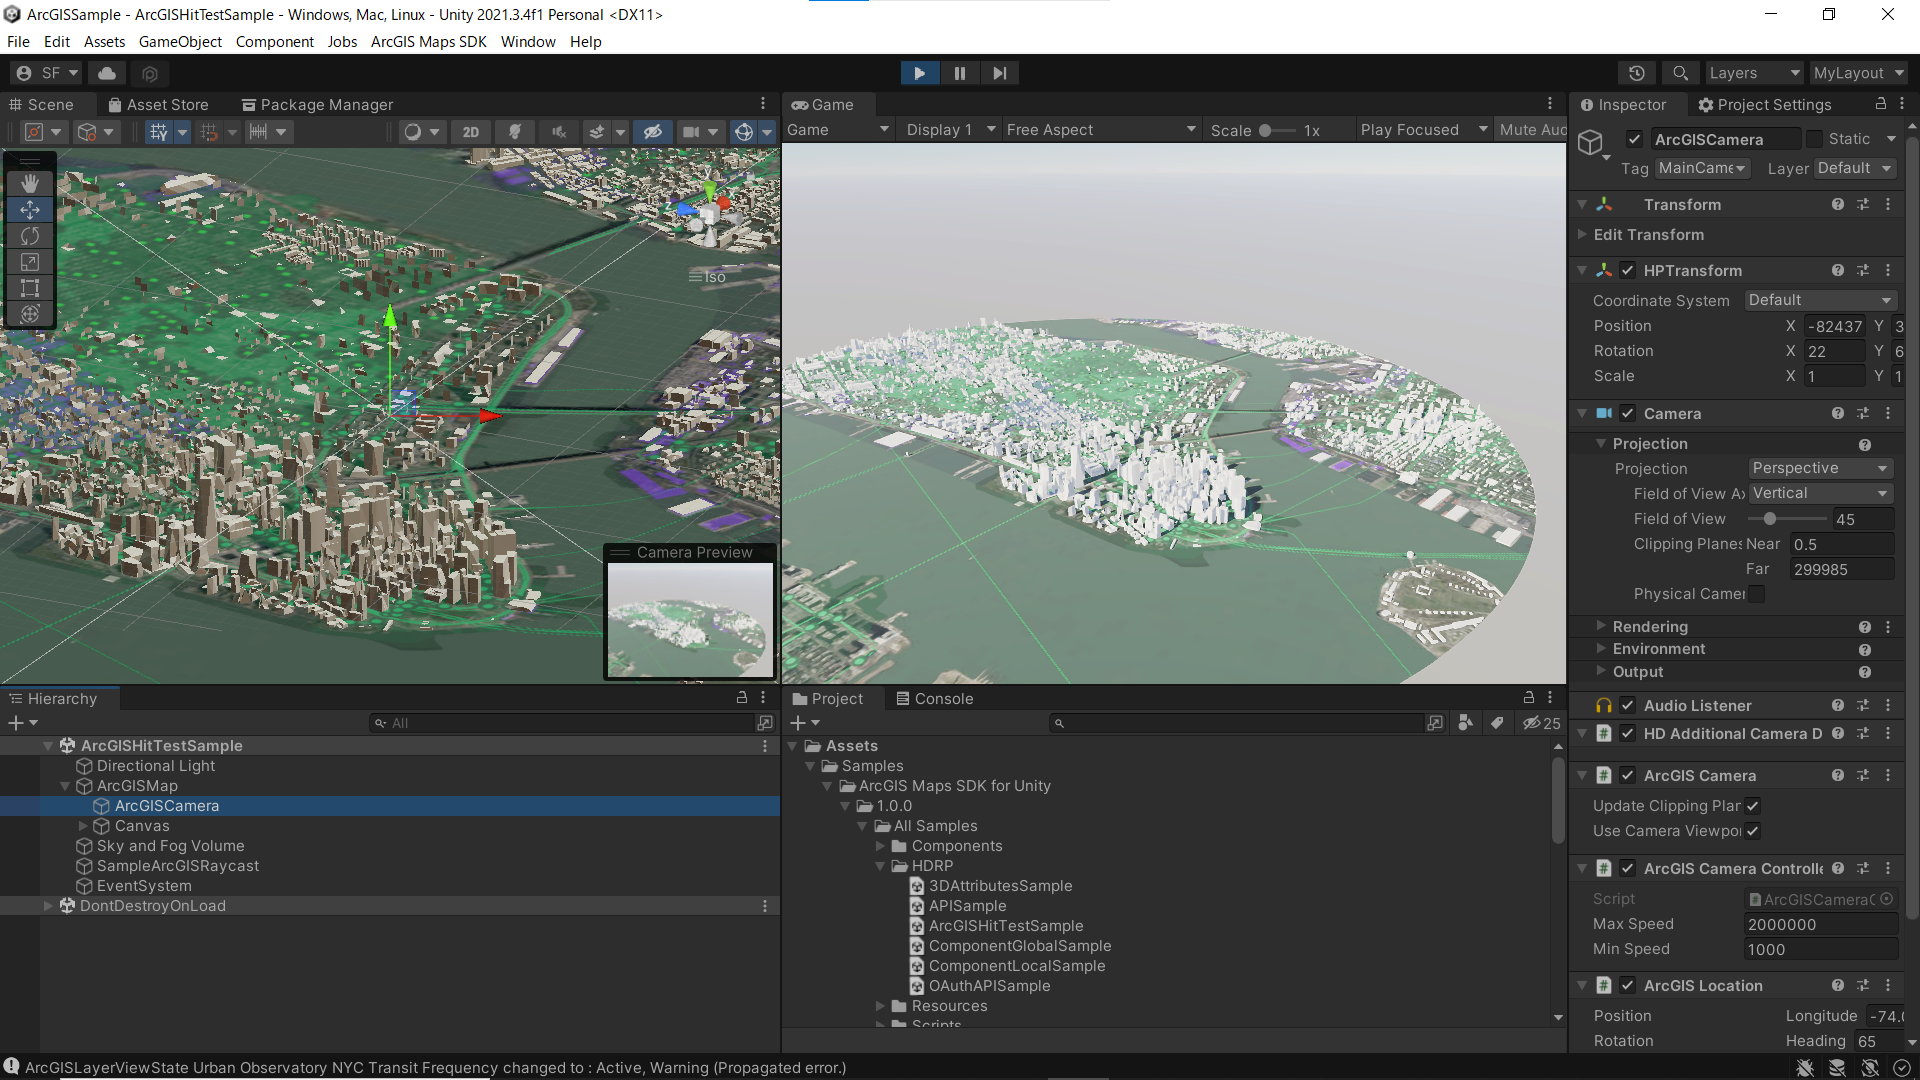Collapse the HDRP folder in the Project panel
The height and width of the screenshot is (1080, 1920).
(x=880, y=866)
